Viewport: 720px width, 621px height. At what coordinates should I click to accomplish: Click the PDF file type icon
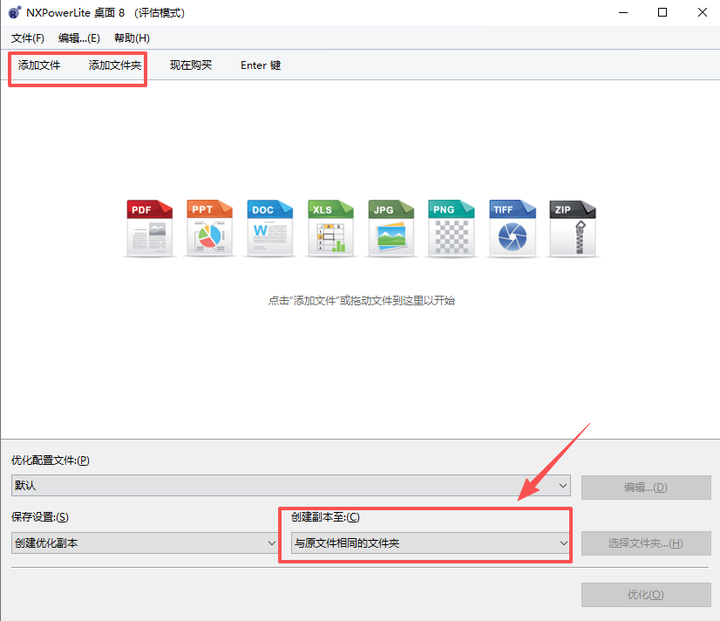click(150, 228)
